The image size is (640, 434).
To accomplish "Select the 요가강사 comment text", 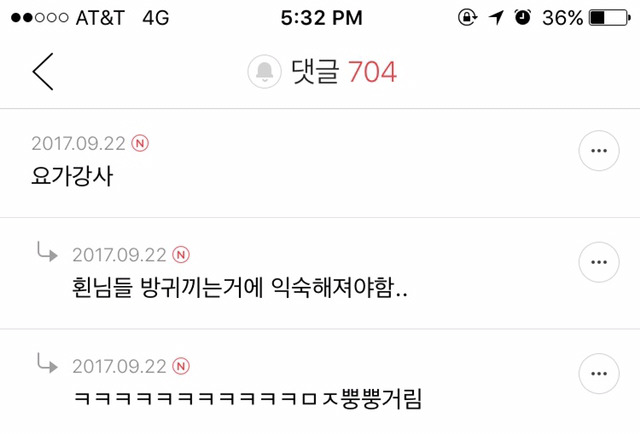I will pyautogui.click(x=72, y=176).
